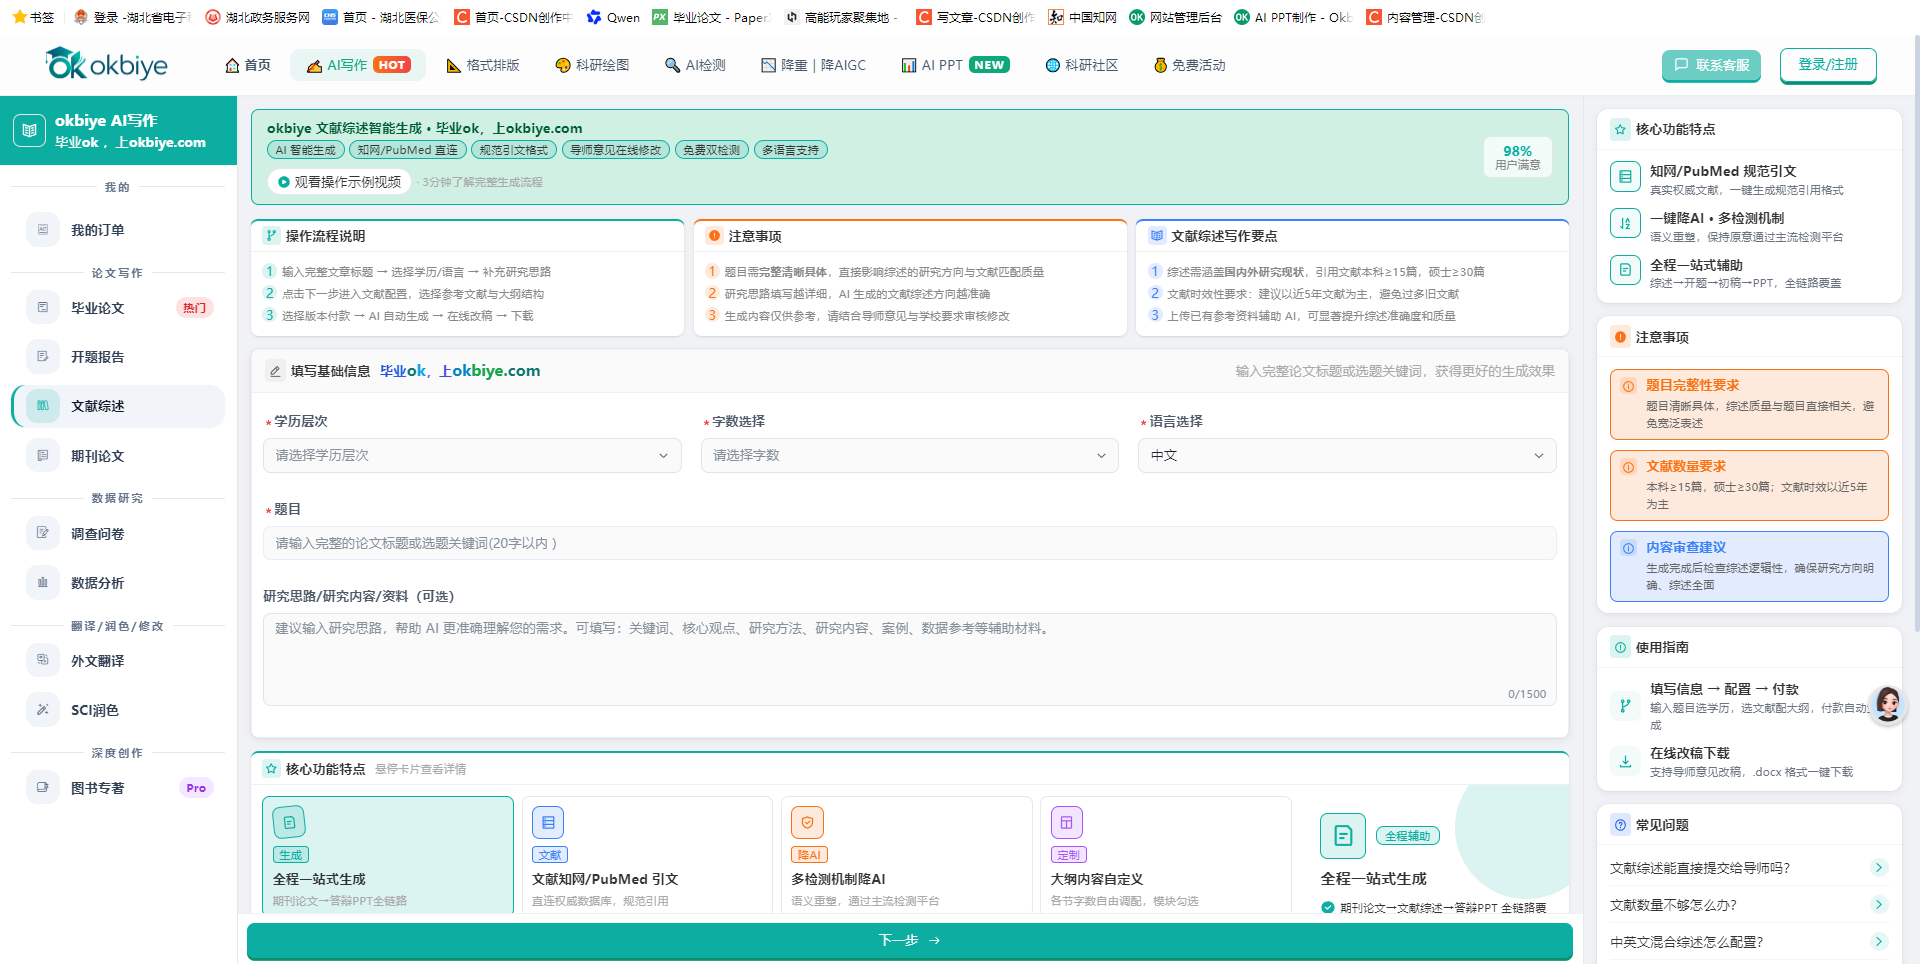Open the Qwen bookmark
The width and height of the screenshot is (1920, 964).
pos(613,17)
